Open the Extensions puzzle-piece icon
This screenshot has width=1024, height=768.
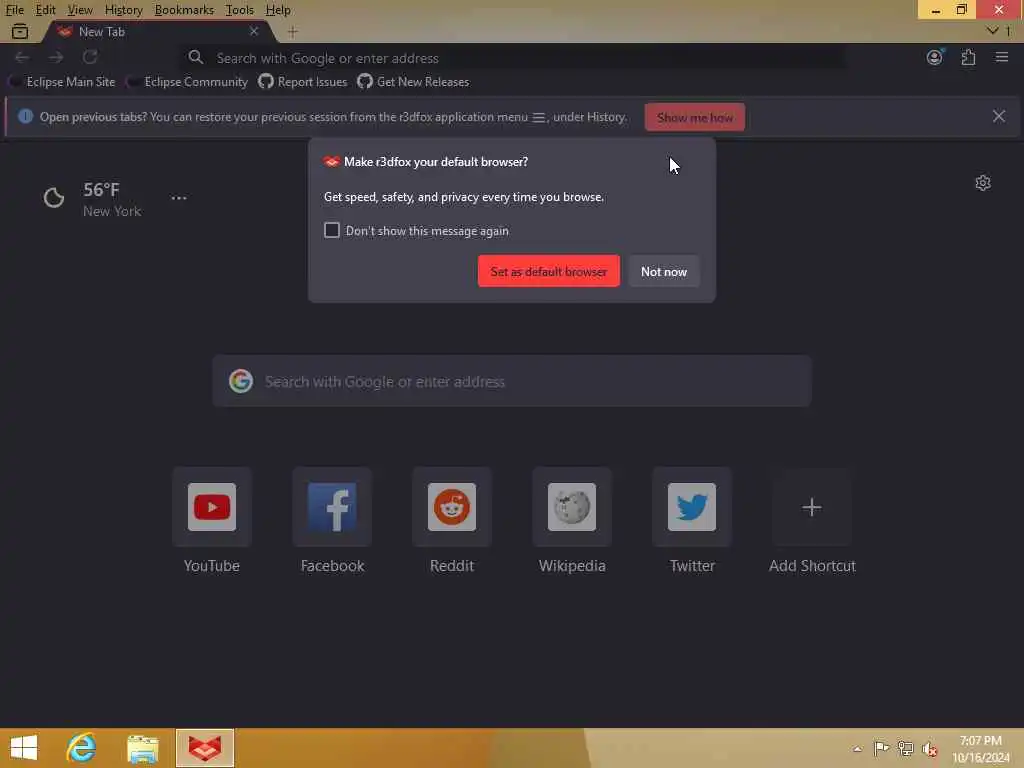(x=968, y=57)
